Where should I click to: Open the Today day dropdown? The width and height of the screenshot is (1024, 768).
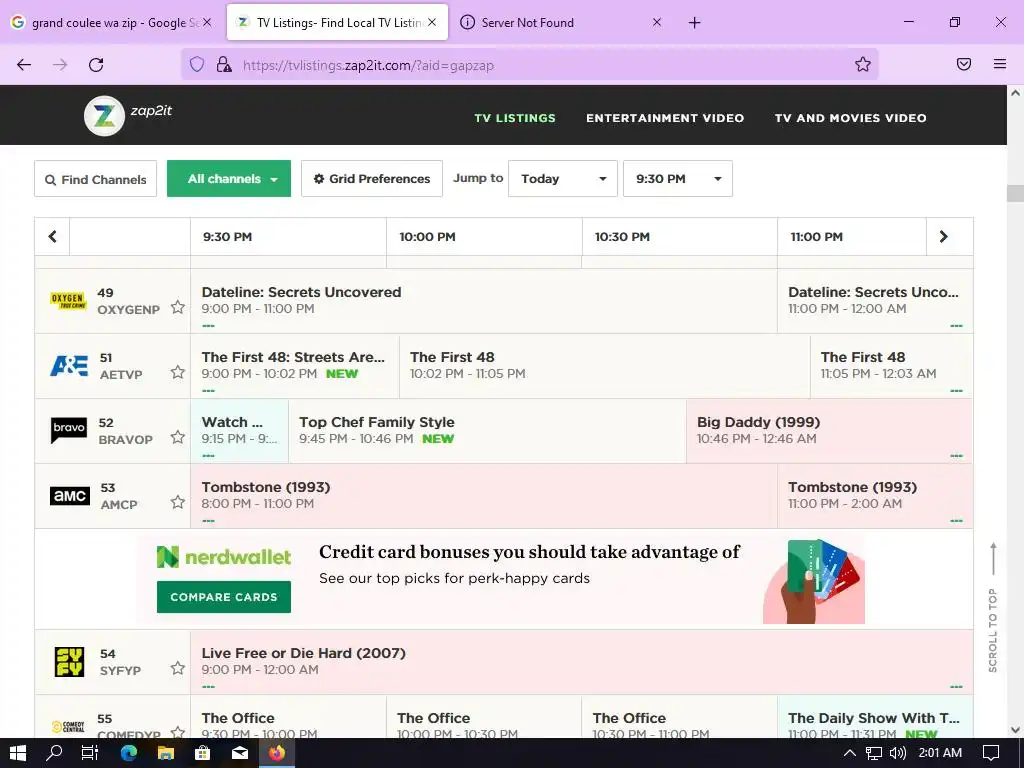563,178
